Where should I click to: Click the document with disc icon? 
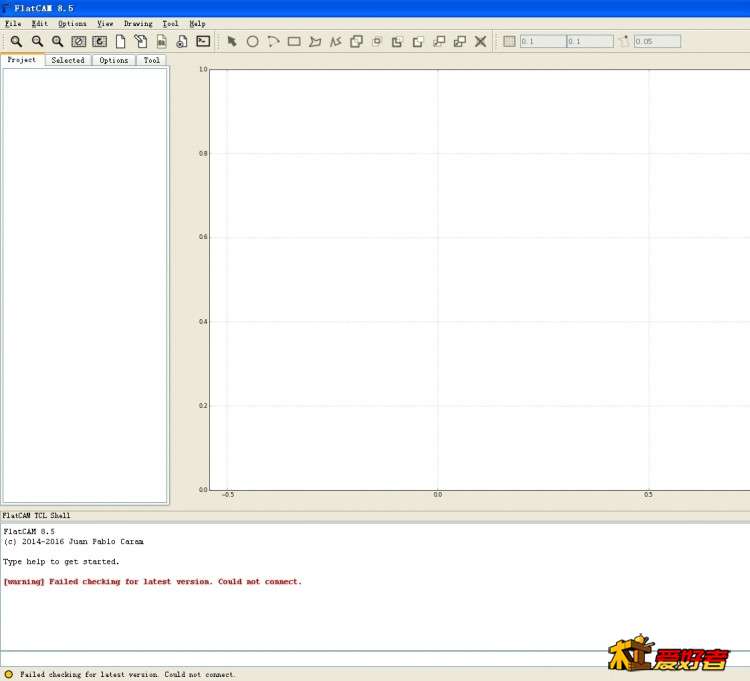pos(182,42)
